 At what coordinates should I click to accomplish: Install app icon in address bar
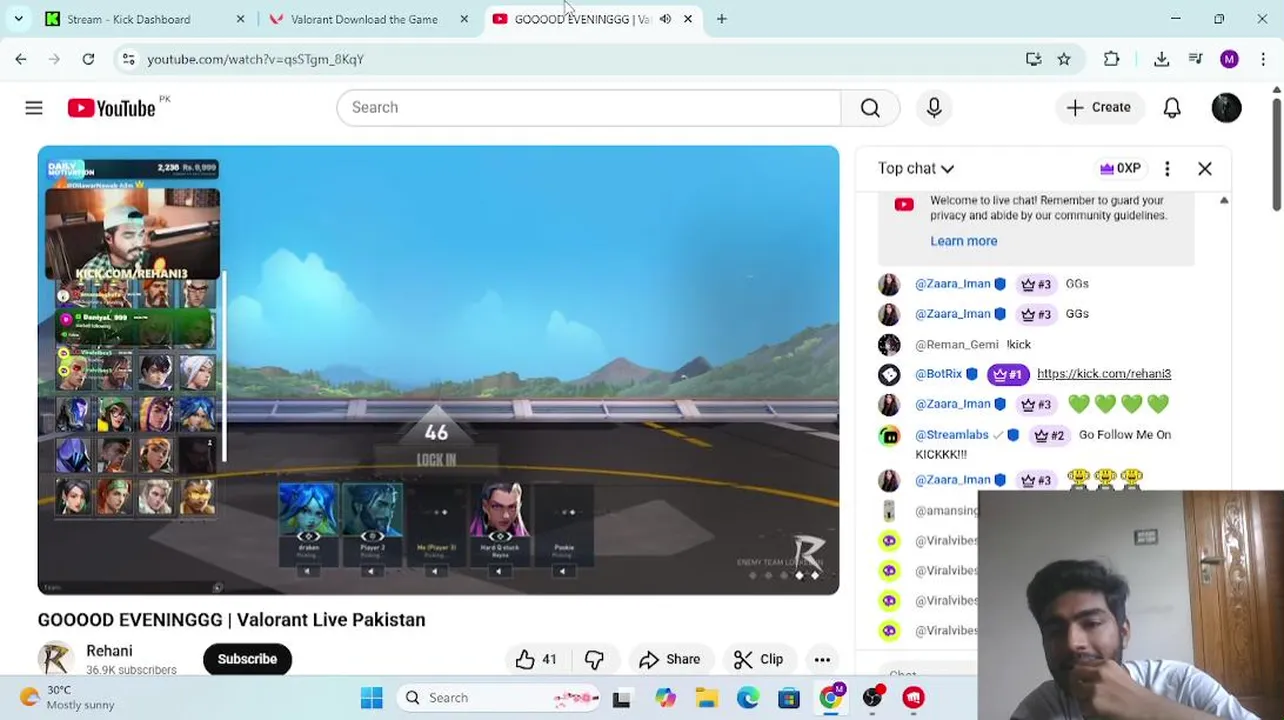point(1034,59)
